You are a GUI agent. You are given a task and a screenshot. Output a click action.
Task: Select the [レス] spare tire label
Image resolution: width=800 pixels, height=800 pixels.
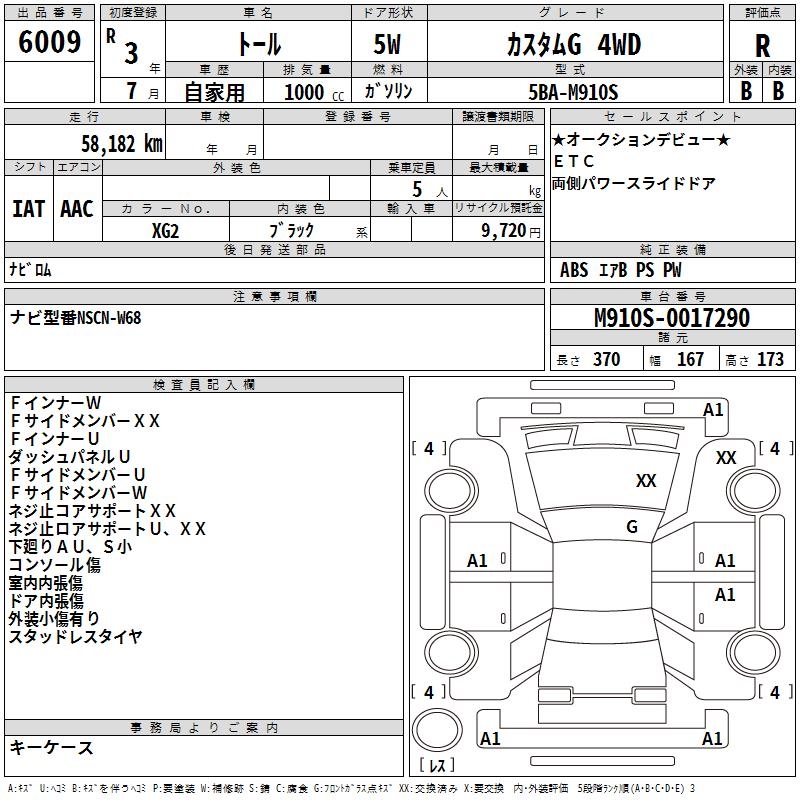(x=437, y=765)
